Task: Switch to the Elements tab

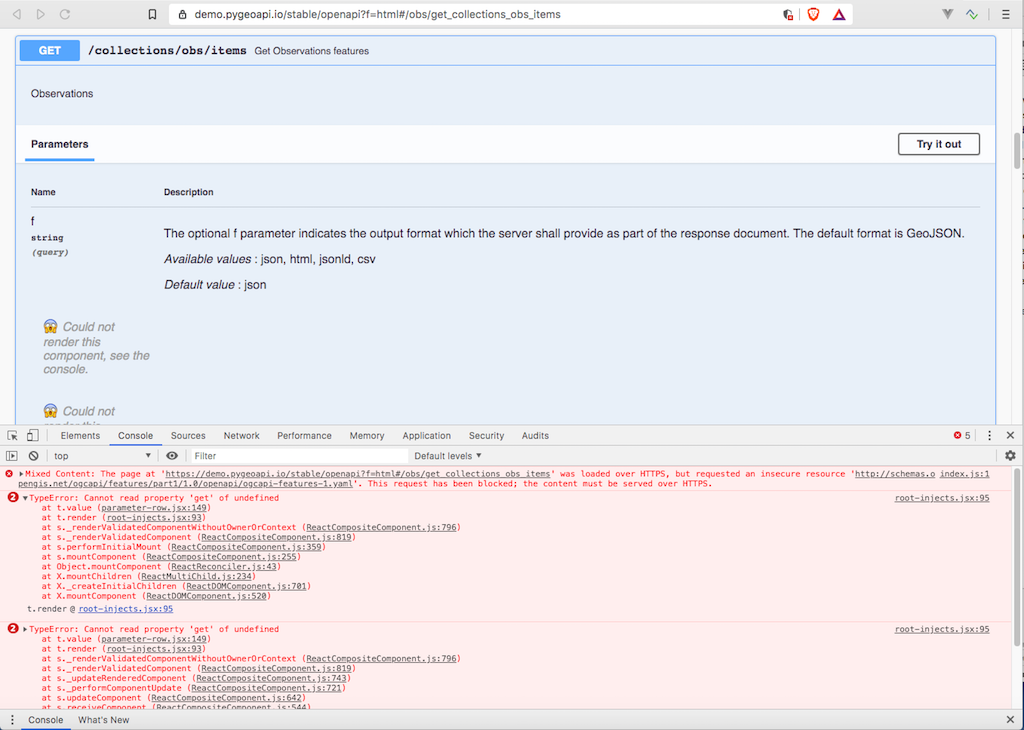Action: (80, 436)
